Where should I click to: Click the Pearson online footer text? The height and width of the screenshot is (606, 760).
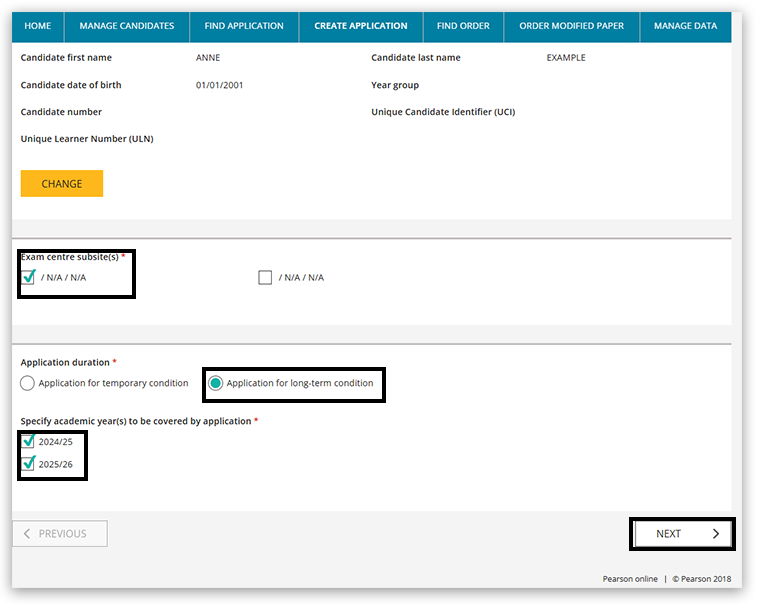click(x=630, y=579)
